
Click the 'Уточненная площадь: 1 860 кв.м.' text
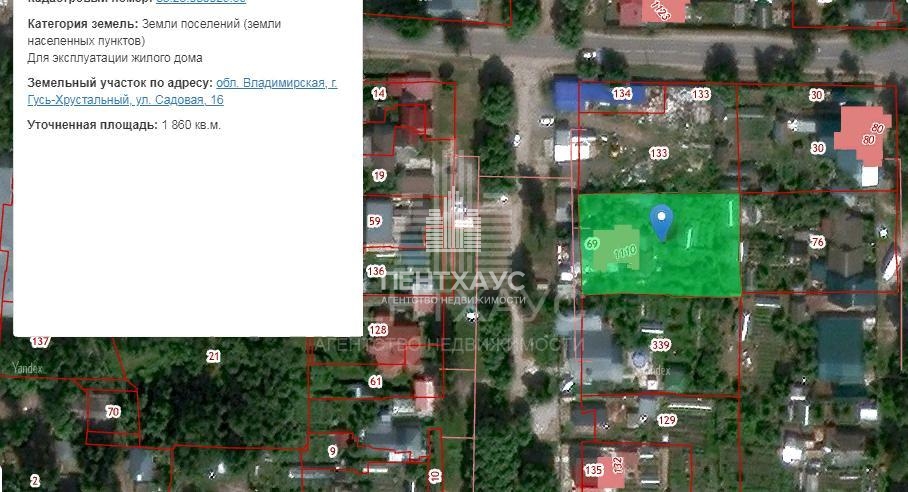(x=124, y=124)
